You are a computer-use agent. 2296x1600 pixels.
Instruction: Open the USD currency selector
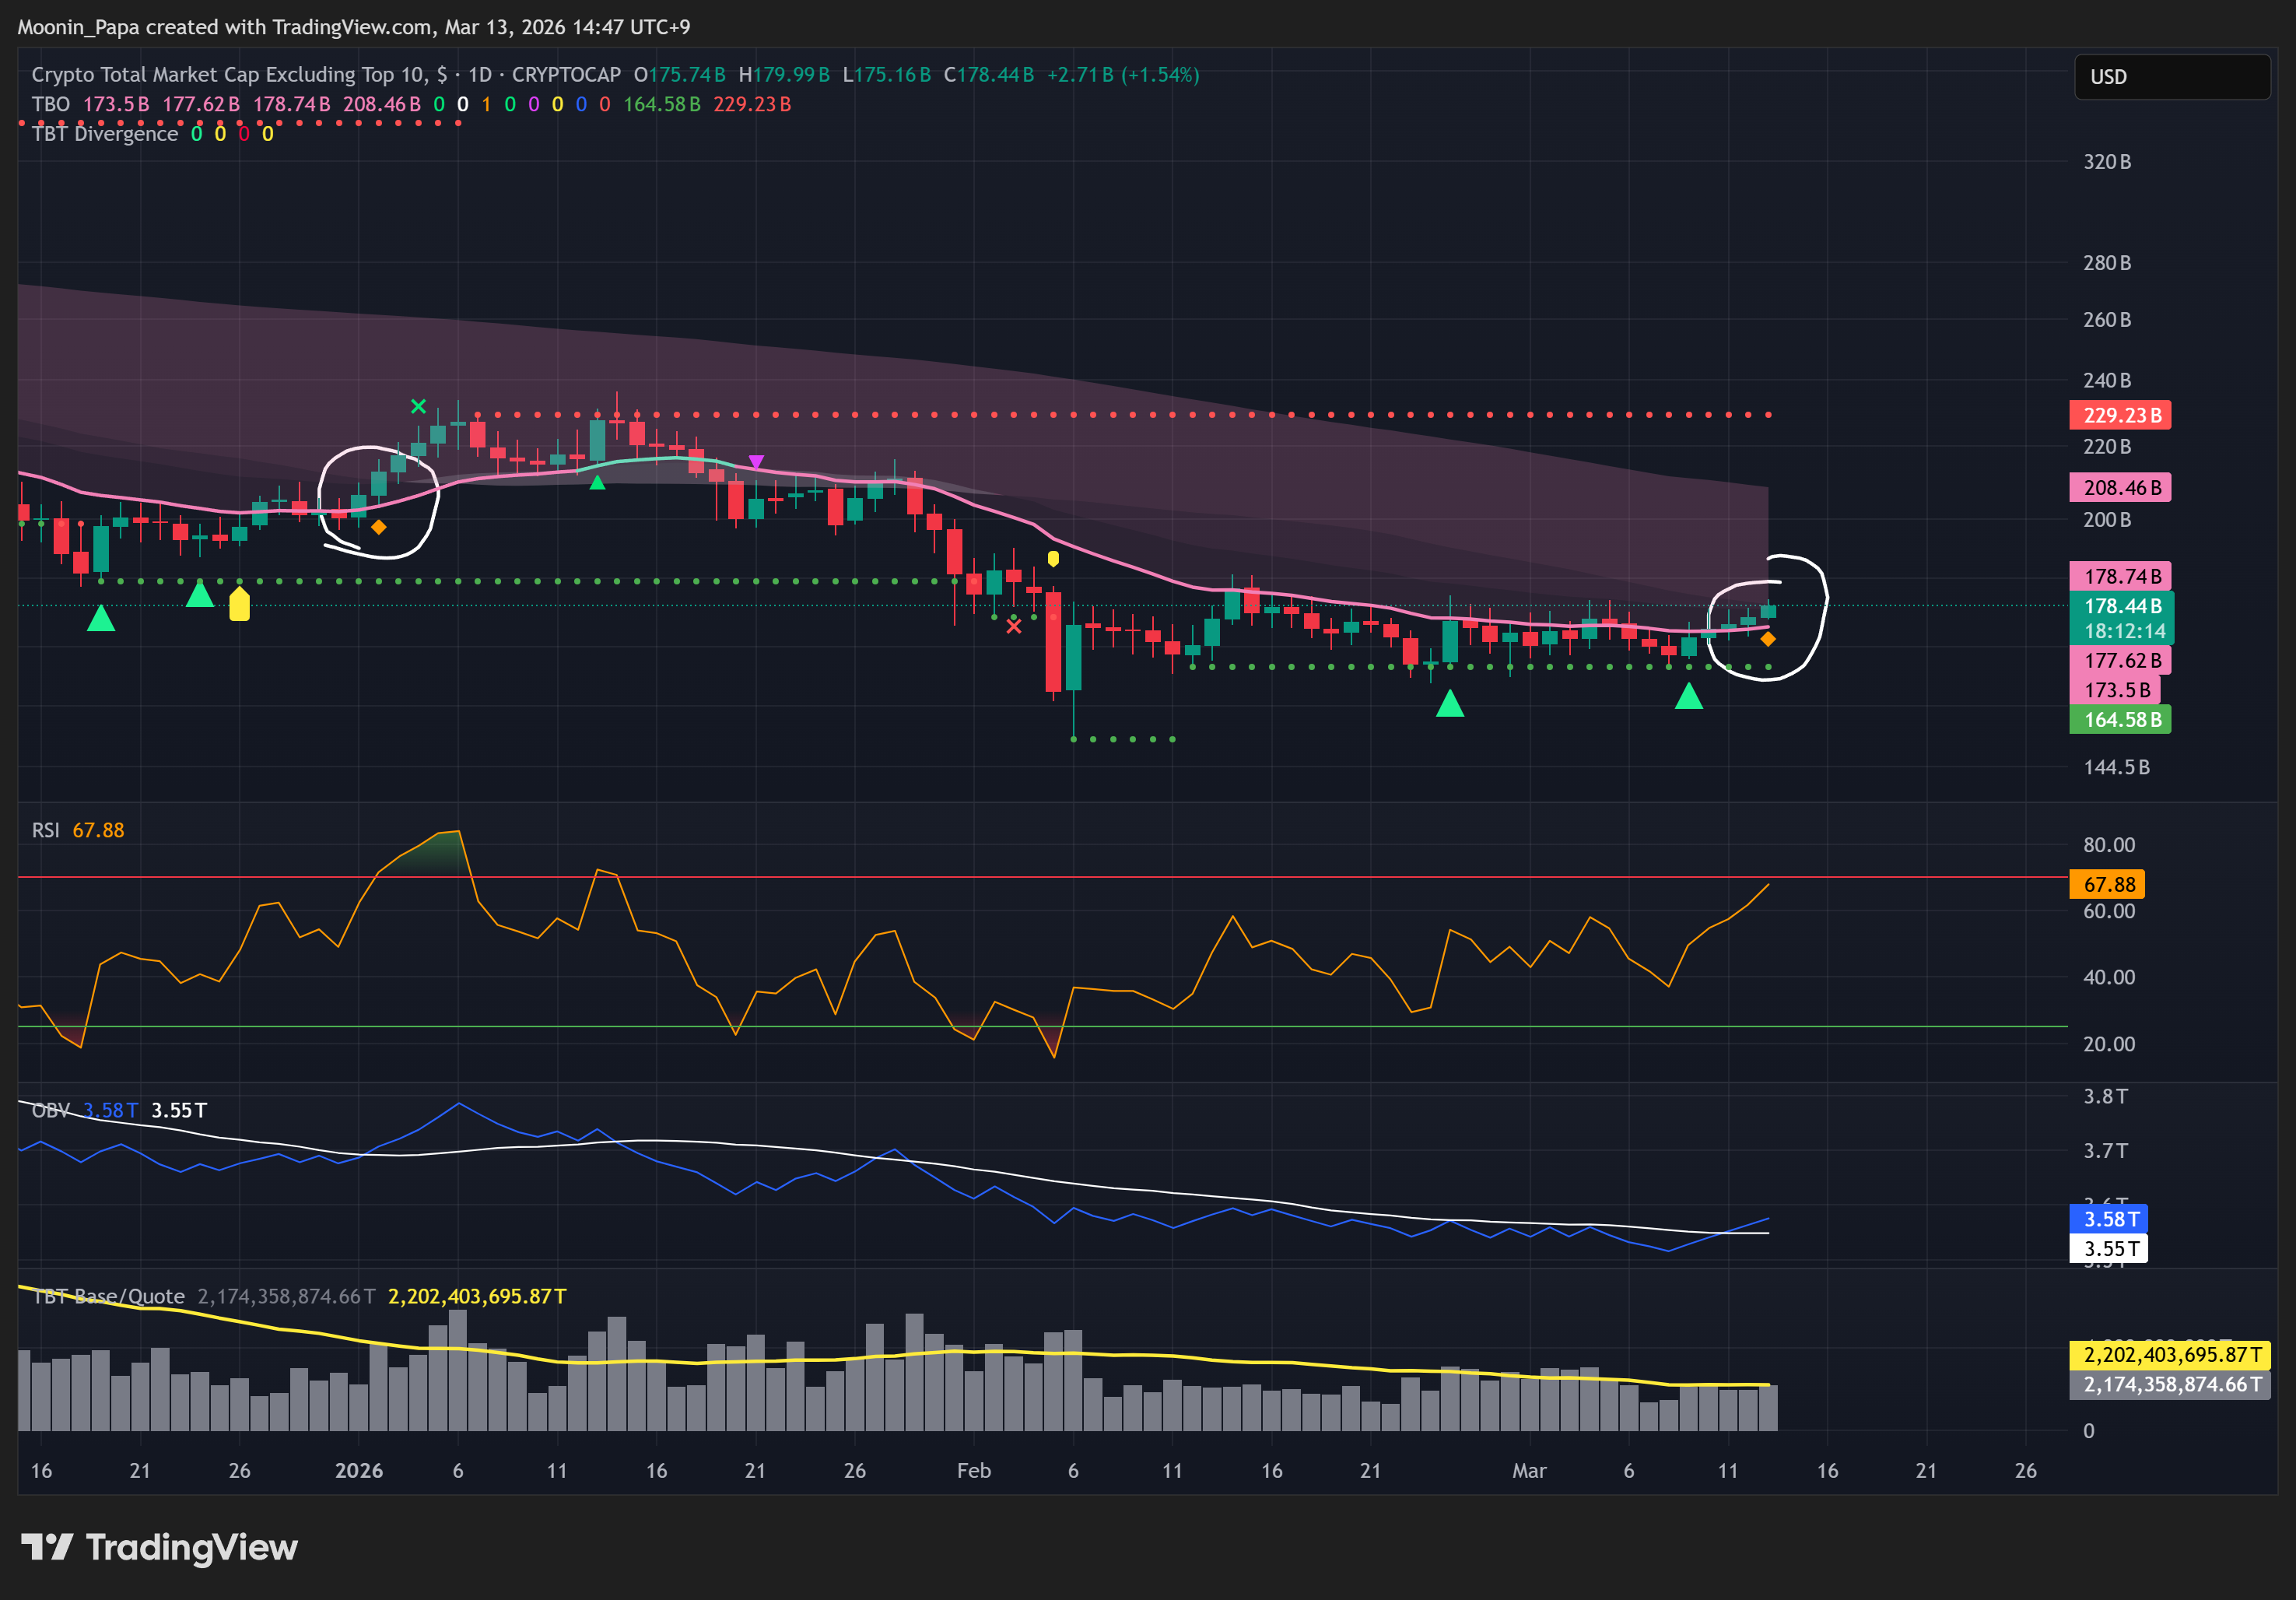[x=2171, y=77]
